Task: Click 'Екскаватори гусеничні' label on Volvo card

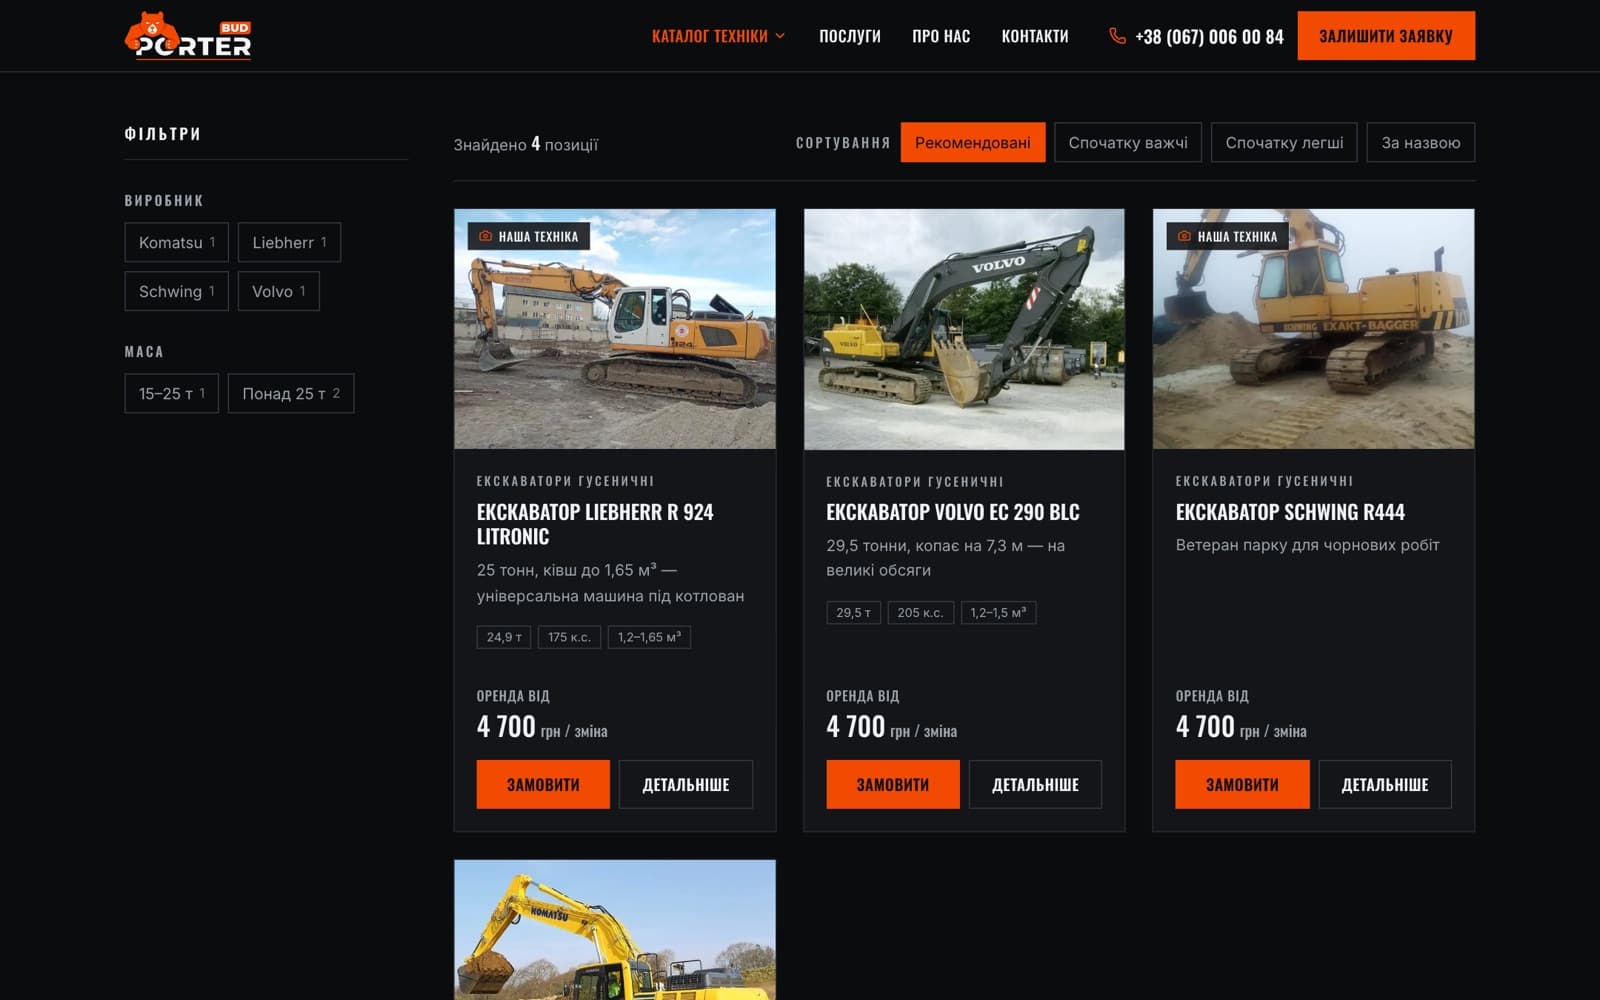Action: point(915,481)
